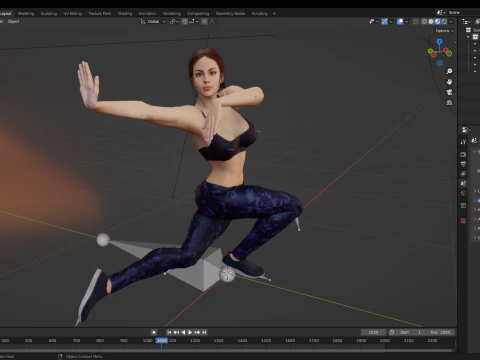The height and width of the screenshot is (360, 480).
Task: Open the properties editor type dropdown
Action: pyautogui.click(x=466, y=130)
